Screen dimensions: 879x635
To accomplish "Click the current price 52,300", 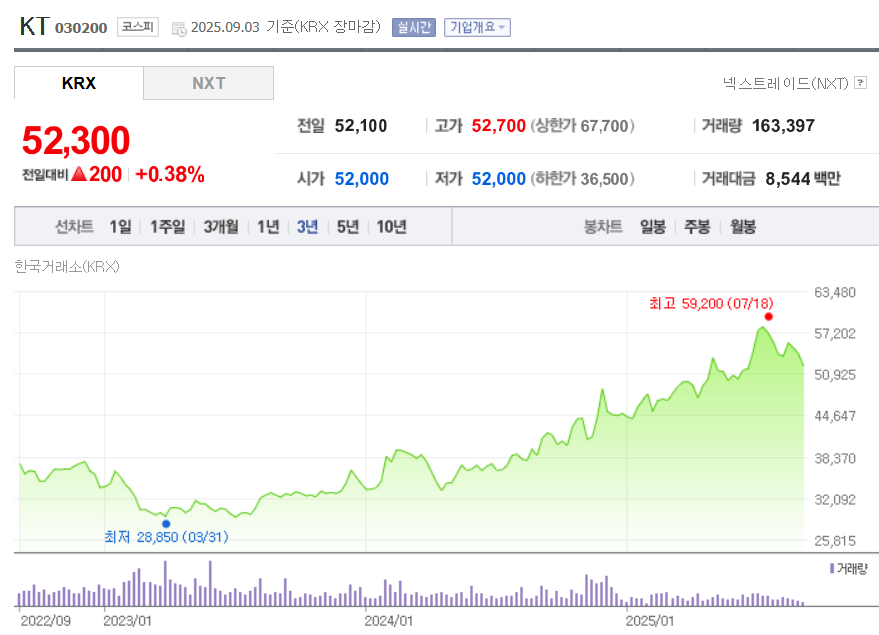I will (x=76, y=140).
